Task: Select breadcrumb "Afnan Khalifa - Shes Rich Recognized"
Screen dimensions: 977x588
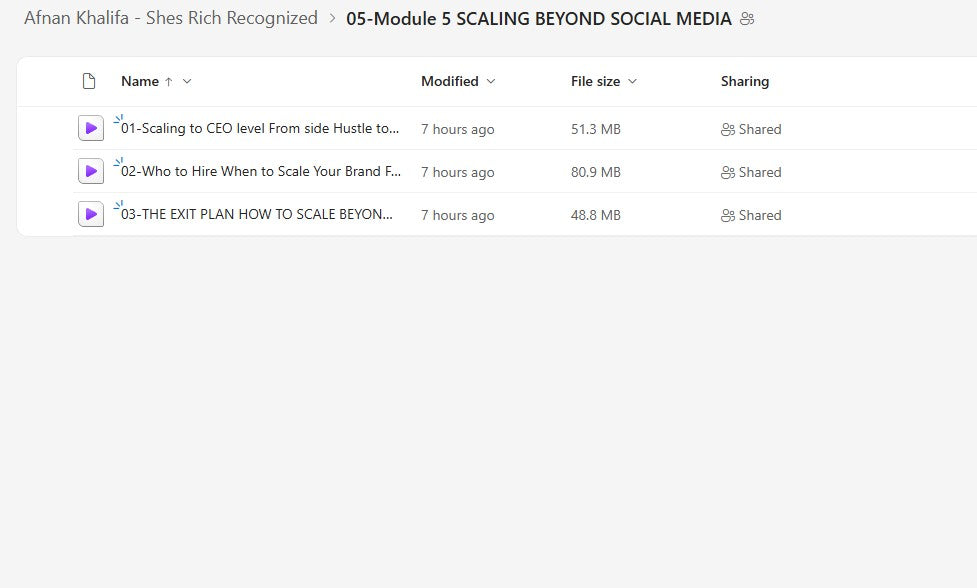Action: (x=172, y=17)
